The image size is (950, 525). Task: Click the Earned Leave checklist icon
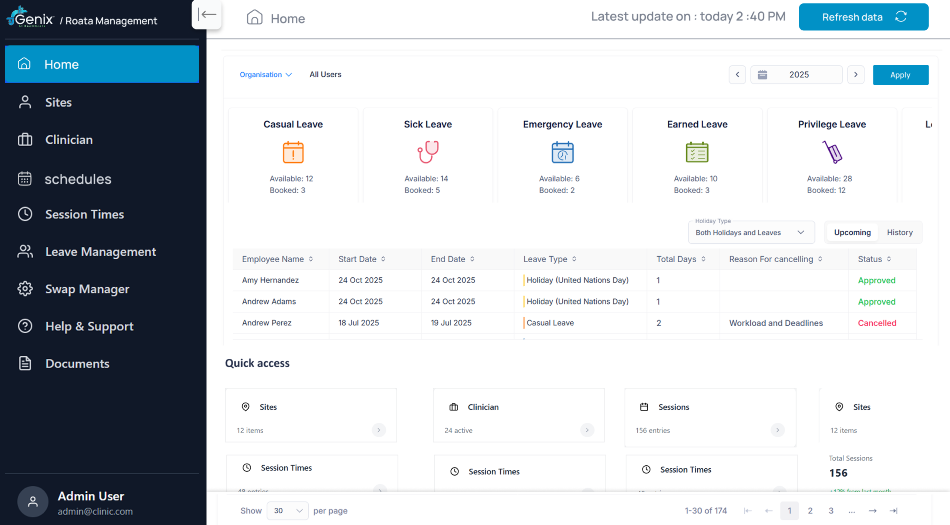tap(697, 152)
